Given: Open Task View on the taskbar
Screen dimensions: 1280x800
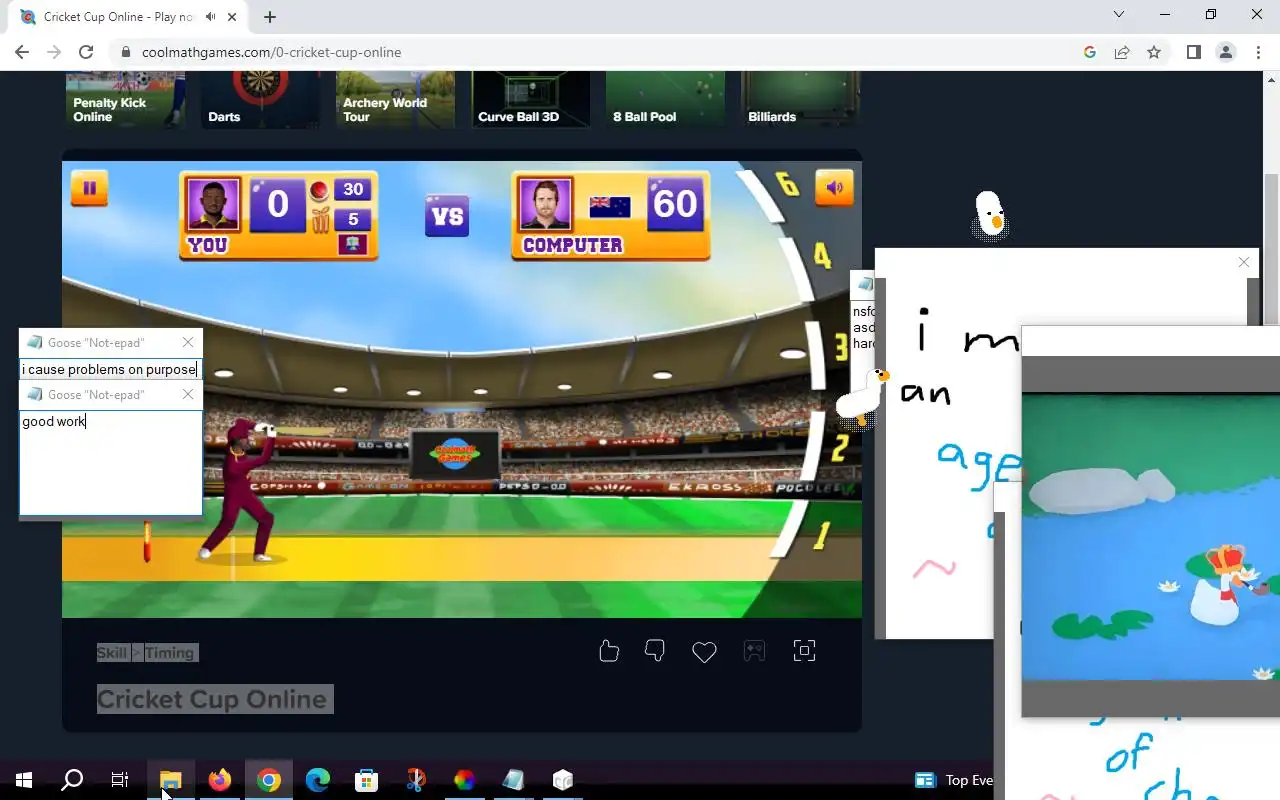Looking at the screenshot, I should pyautogui.click(x=120, y=780).
